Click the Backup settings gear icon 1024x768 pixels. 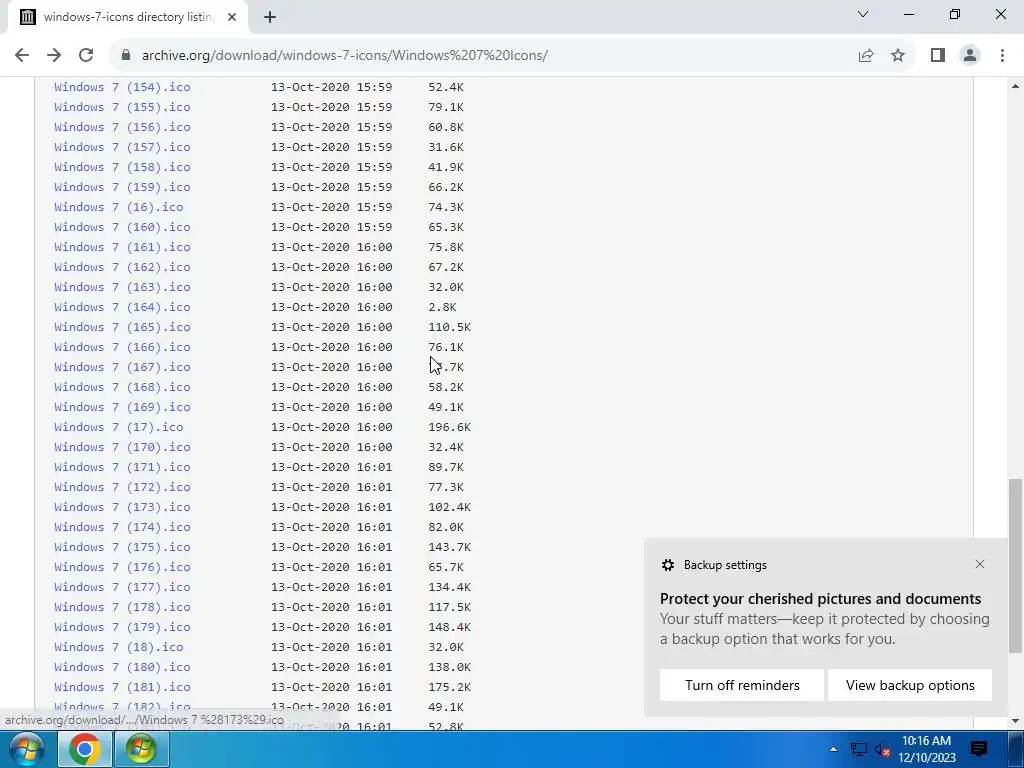pyautogui.click(x=667, y=565)
